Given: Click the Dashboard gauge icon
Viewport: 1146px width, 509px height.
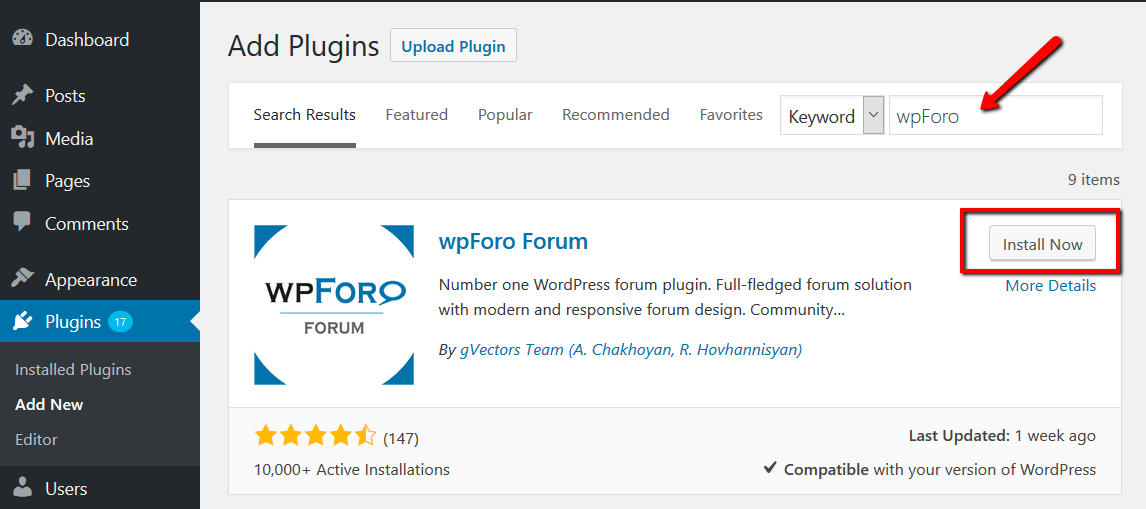Looking at the screenshot, I should [x=22, y=39].
